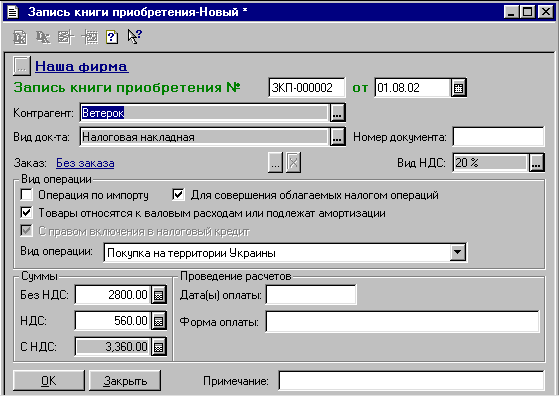Uncheck 'Товары относятся к валовым расходам' checkbox

pyautogui.click(x=26, y=213)
